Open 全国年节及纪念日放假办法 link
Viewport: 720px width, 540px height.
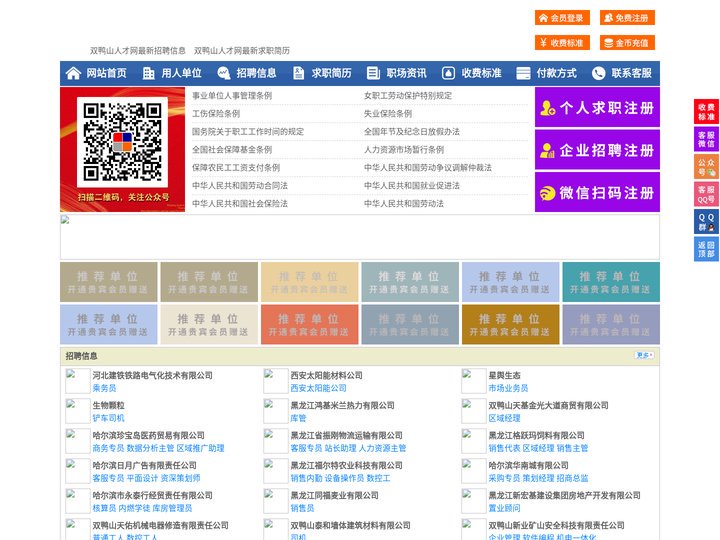(x=412, y=131)
